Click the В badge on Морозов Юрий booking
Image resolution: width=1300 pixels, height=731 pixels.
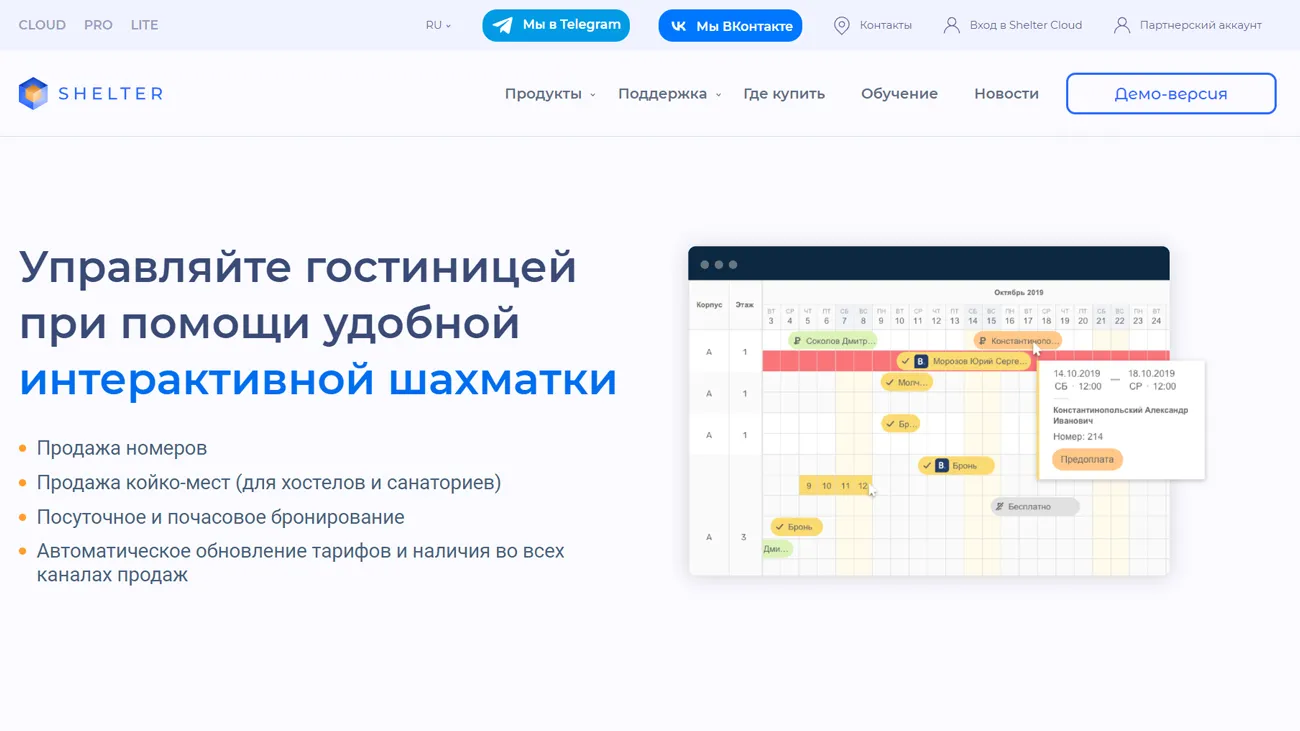point(921,361)
